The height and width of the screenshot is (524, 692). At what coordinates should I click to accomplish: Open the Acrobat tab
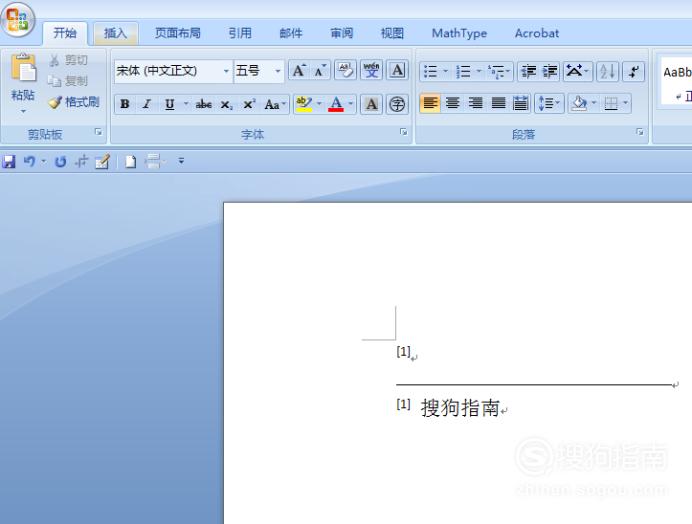coord(537,33)
